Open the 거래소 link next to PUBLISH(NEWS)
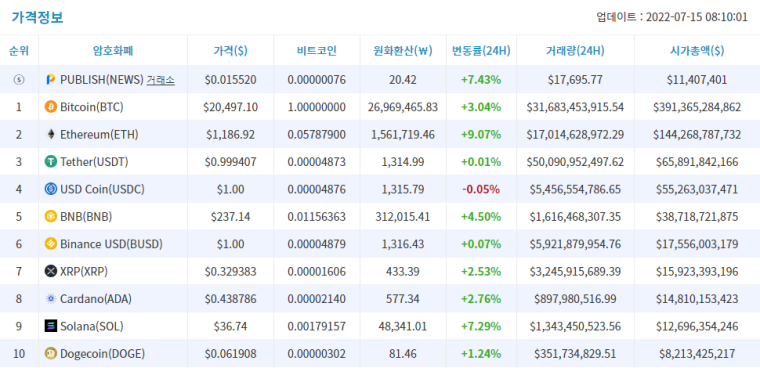The height and width of the screenshot is (368, 760). pos(160,80)
